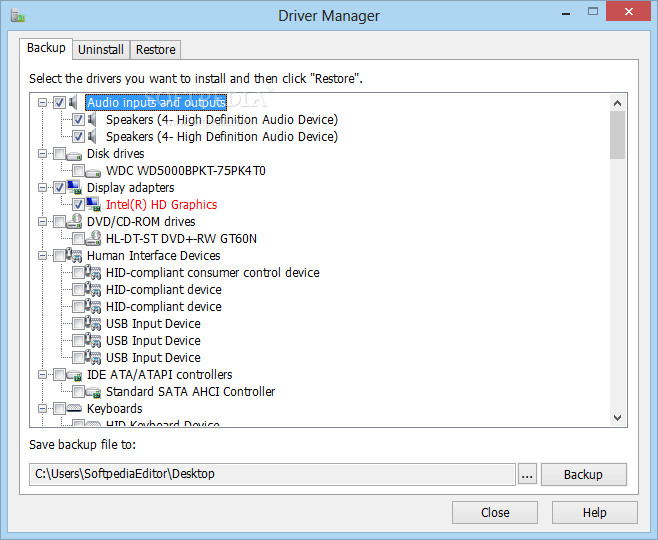Select the Disk drives category label
The height and width of the screenshot is (540, 658).
pos(115,154)
